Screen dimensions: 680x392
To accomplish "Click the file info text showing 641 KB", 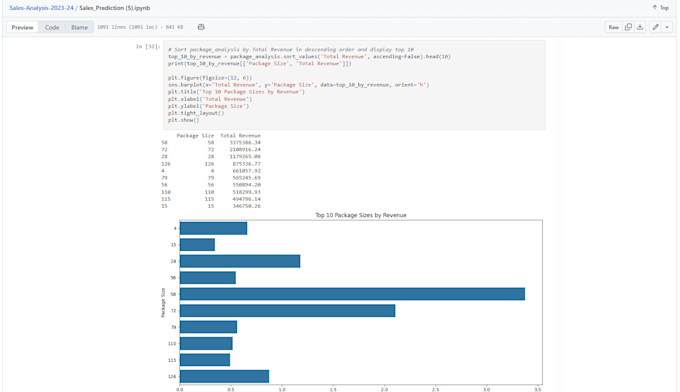I will coord(140,27).
